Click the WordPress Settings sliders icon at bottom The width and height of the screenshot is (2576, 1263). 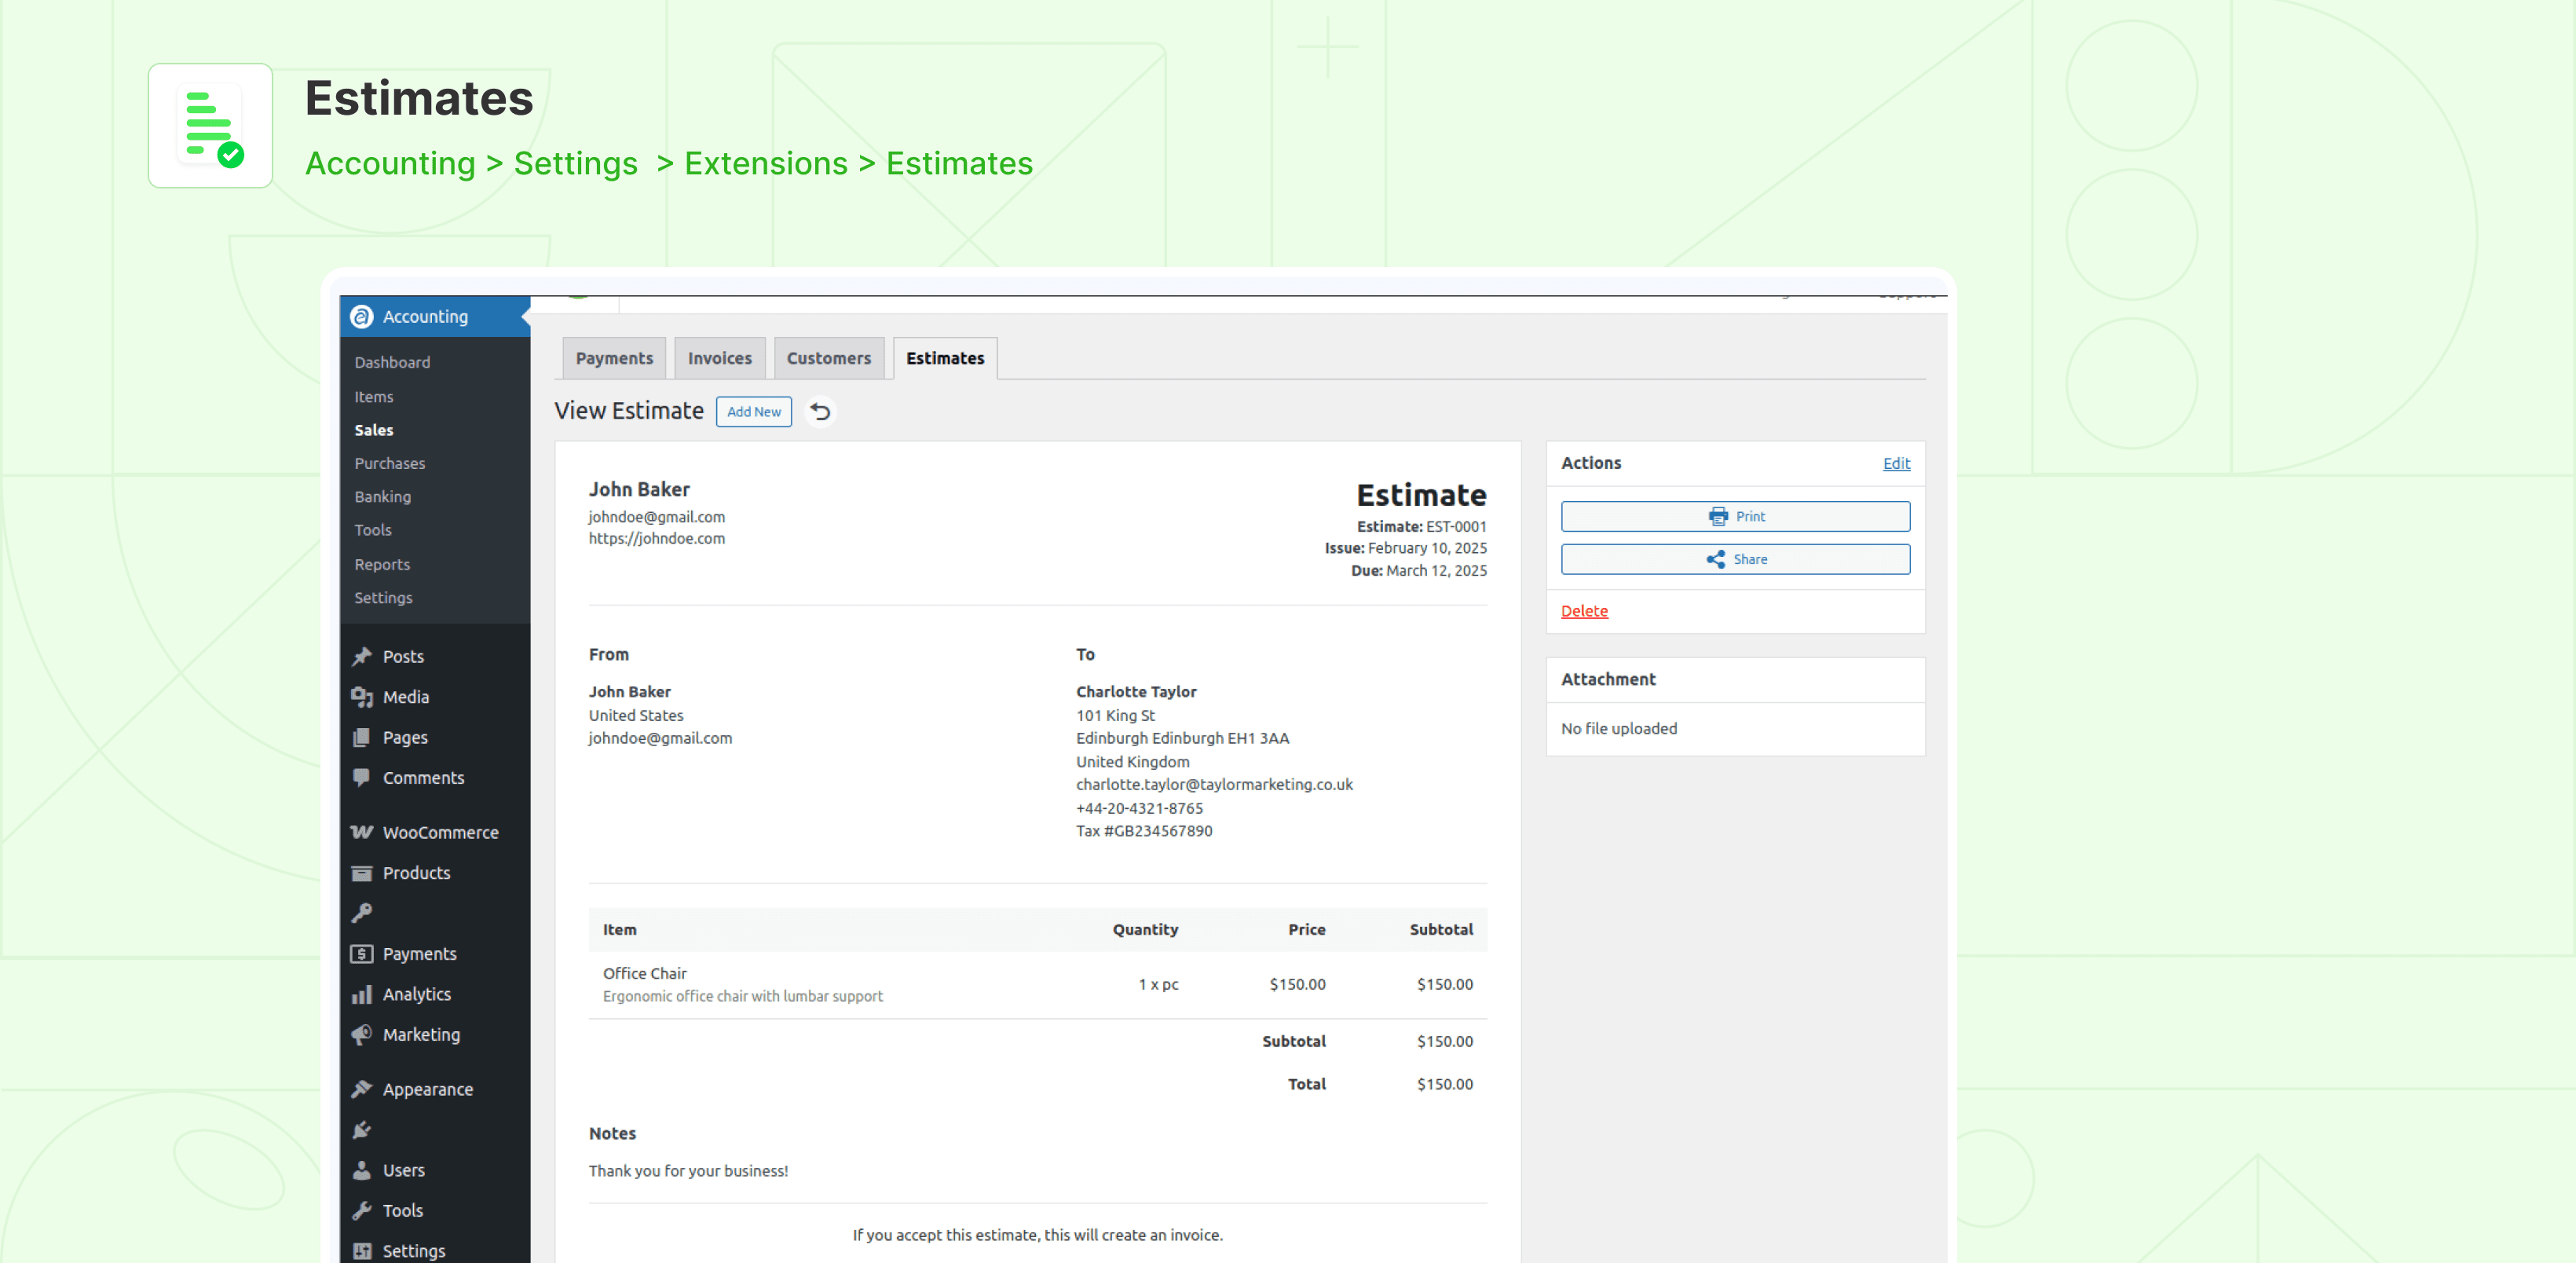point(361,1251)
